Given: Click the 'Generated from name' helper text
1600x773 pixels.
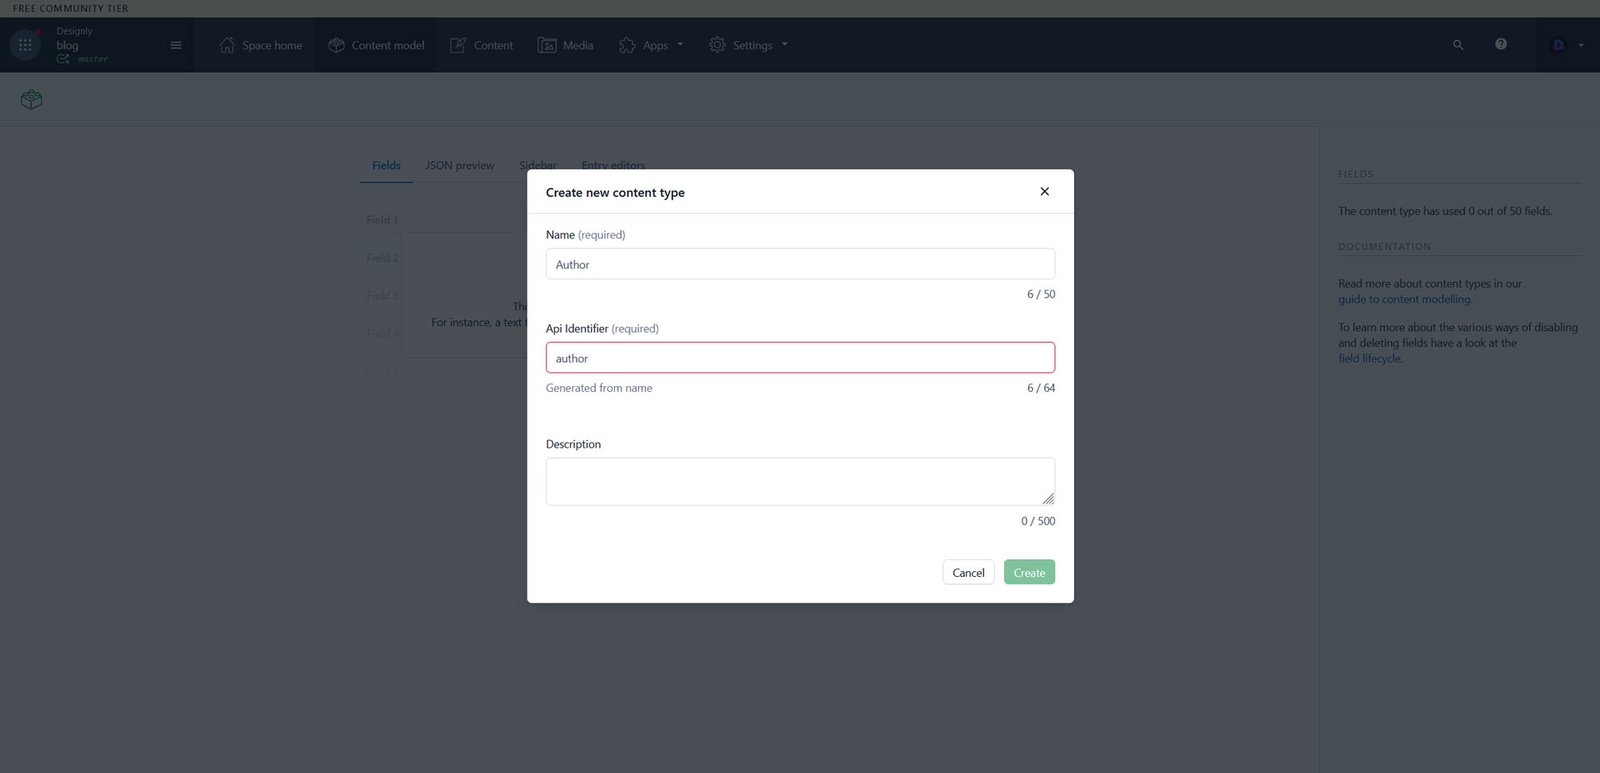Looking at the screenshot, I should click(x=599, y=388).
